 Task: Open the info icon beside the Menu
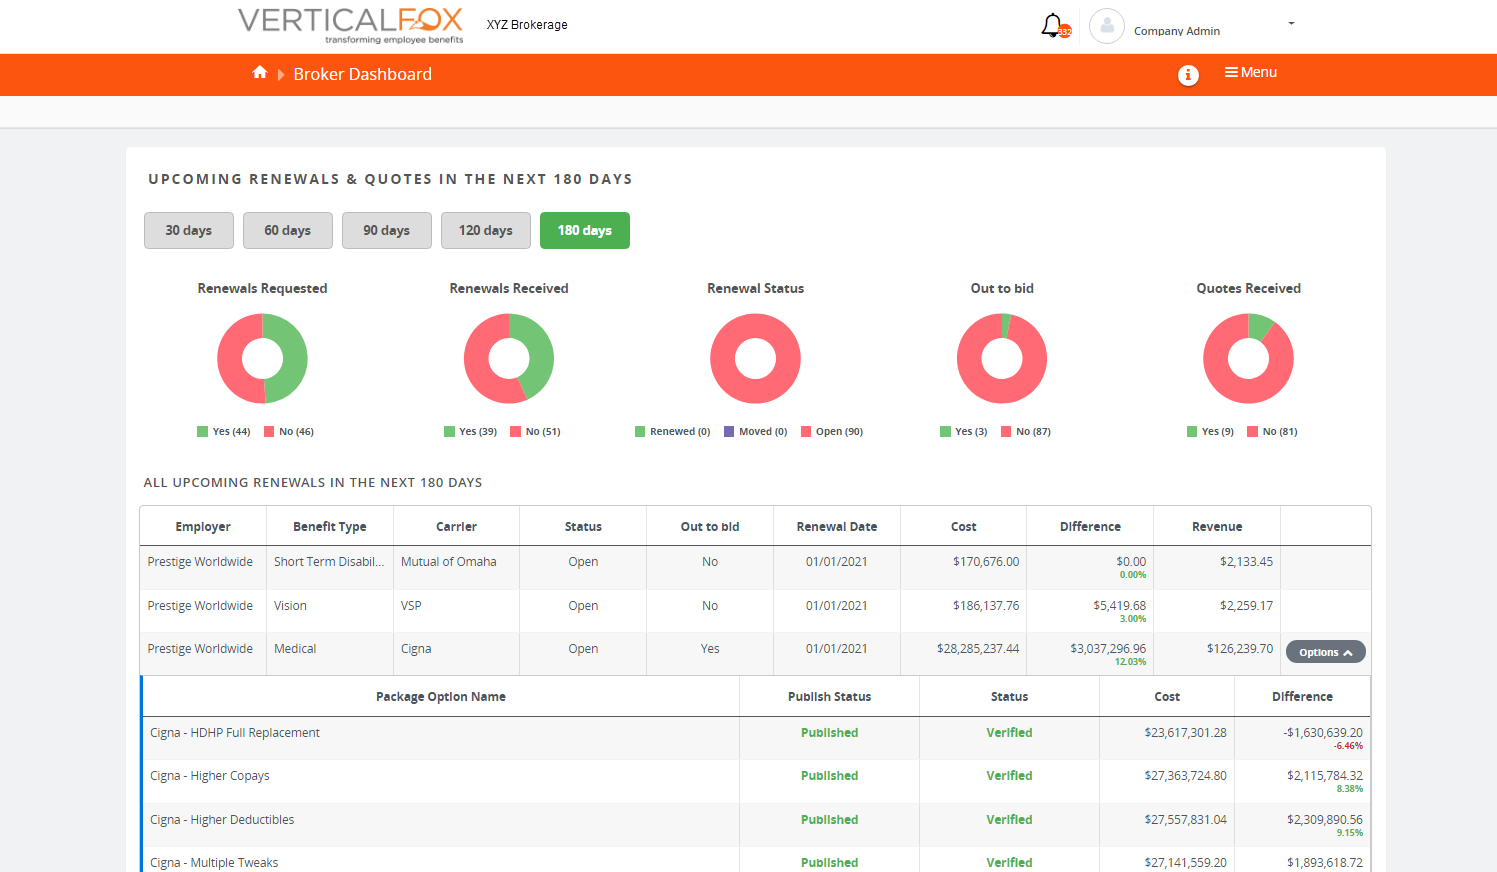point(1188,75)
